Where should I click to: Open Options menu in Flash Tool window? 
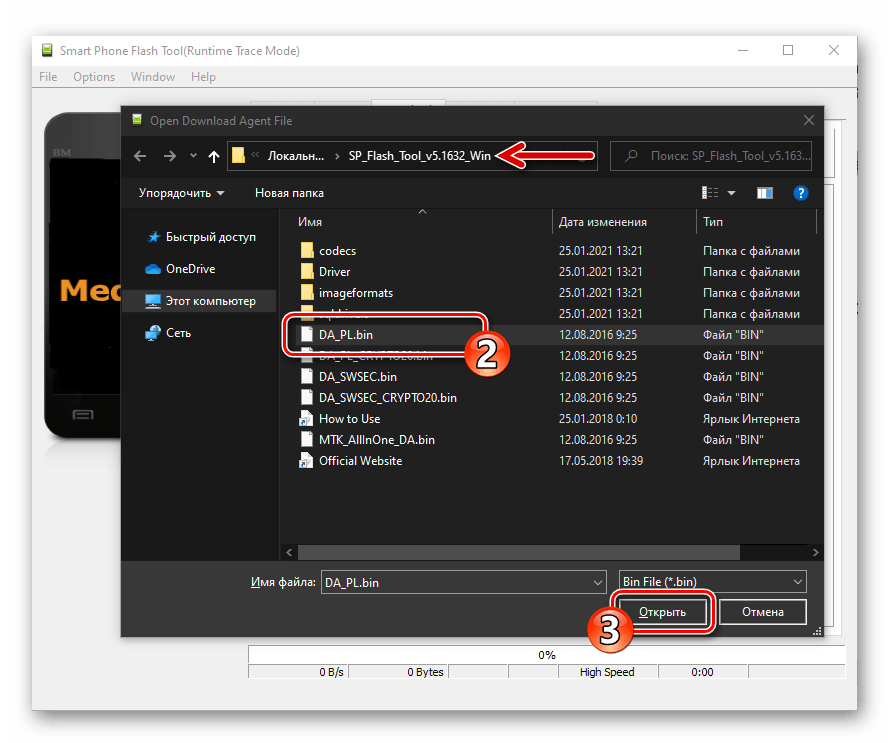click(94, 77)
